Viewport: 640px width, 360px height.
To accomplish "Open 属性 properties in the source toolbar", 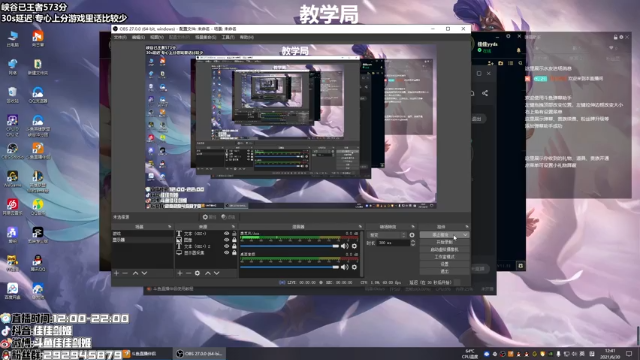I will click(x=209, y=217).
